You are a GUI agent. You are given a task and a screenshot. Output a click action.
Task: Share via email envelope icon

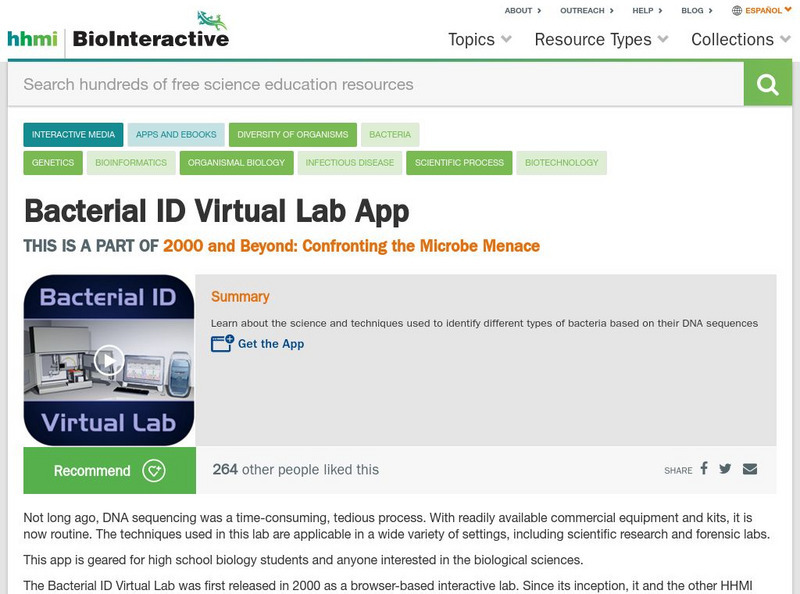749,468
